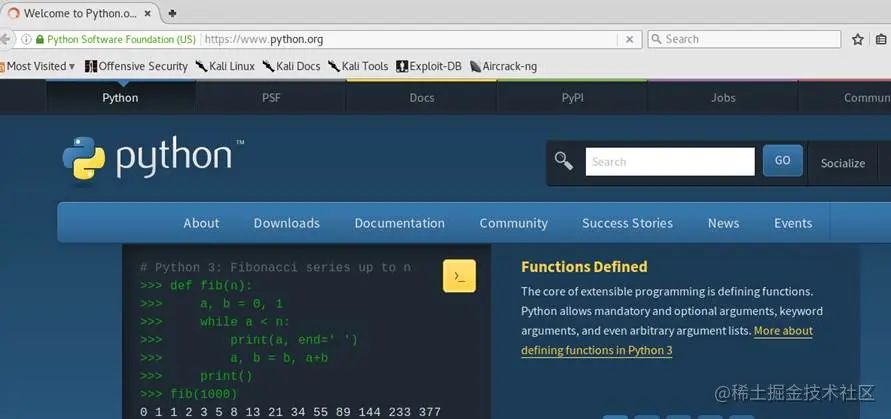The height and width of the screenshot is (419, 891).
Task: Click the Functions Defined heading
Action: tap(584, 267)
